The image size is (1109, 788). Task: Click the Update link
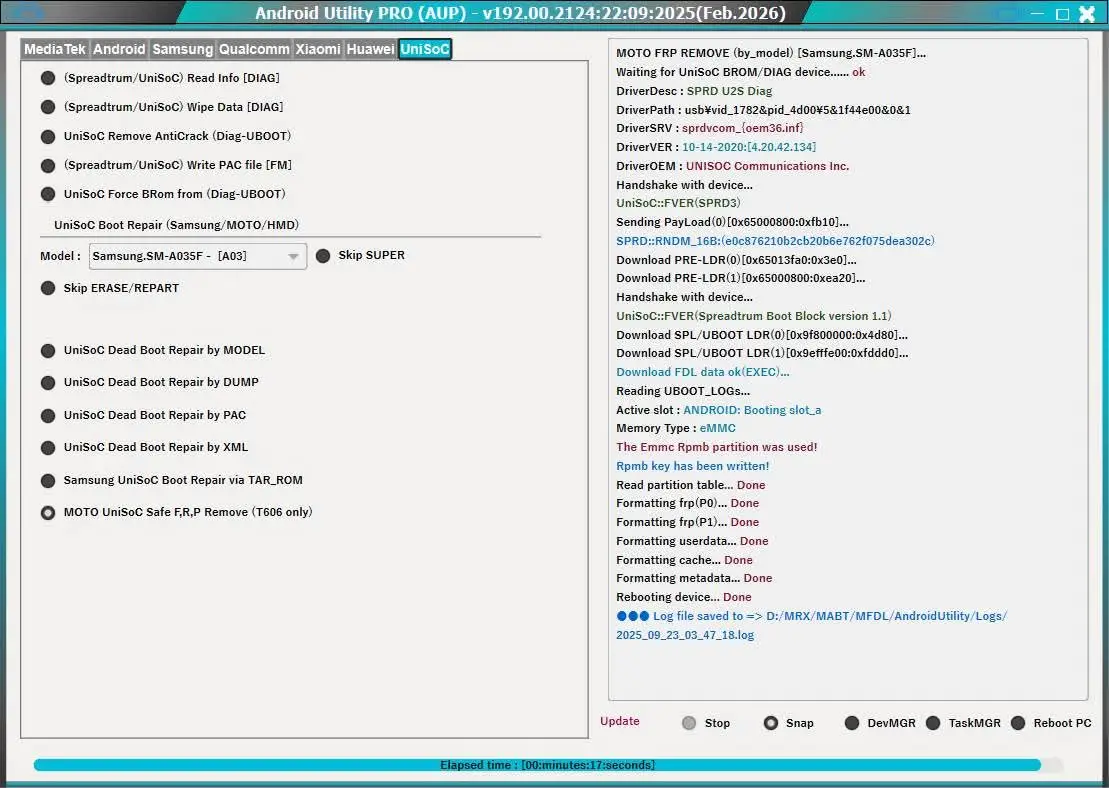[x=619, y=721]
